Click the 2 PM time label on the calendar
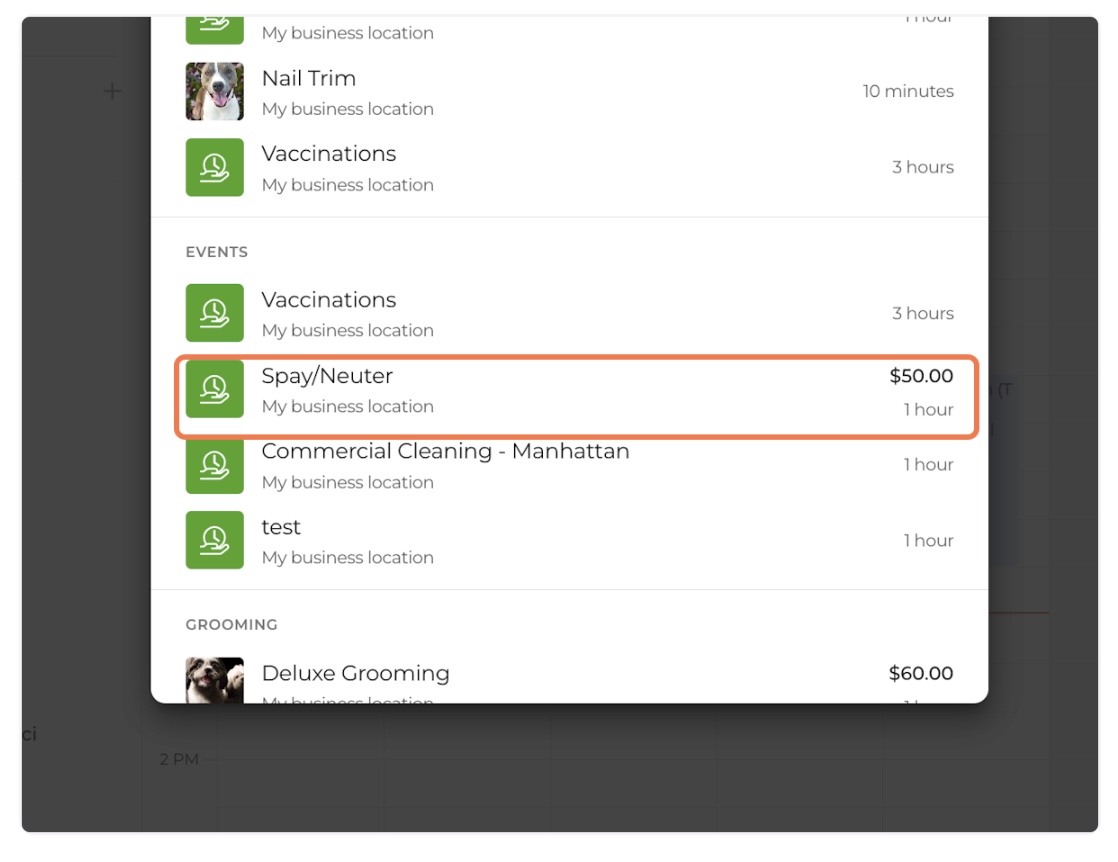This screenshot has height=862, width=1118. (179, 760)
